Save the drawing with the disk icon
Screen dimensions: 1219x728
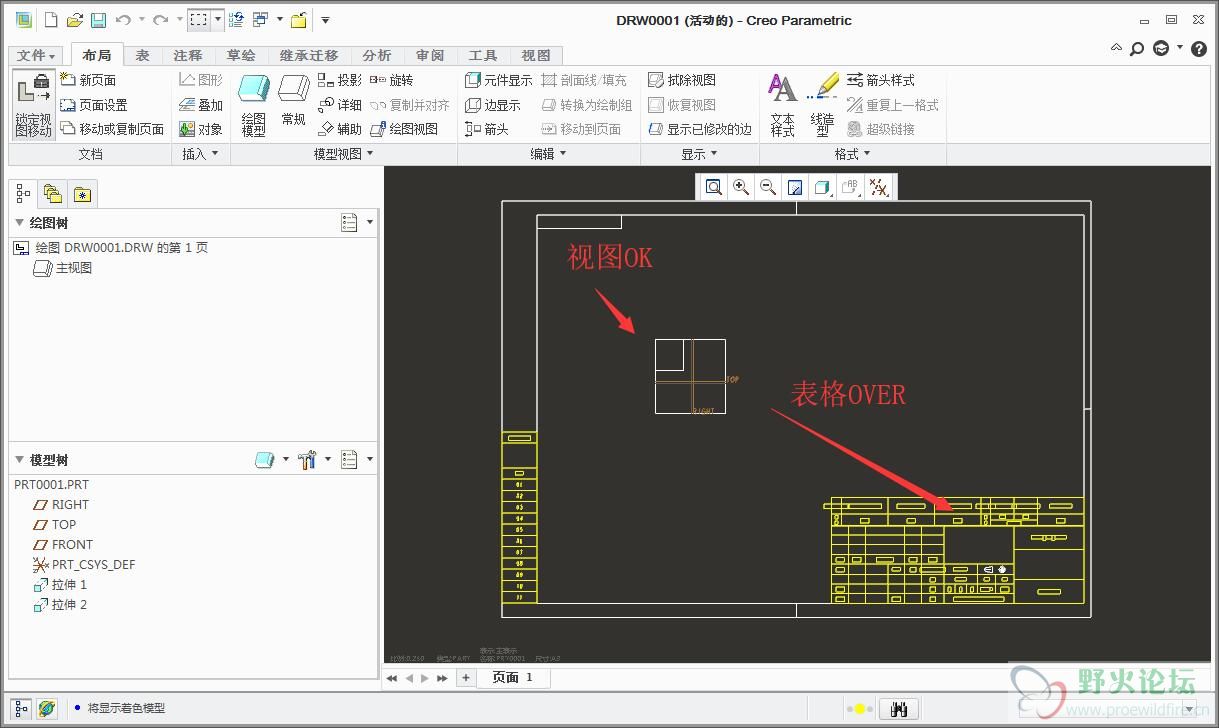click(x=98, y=19)
